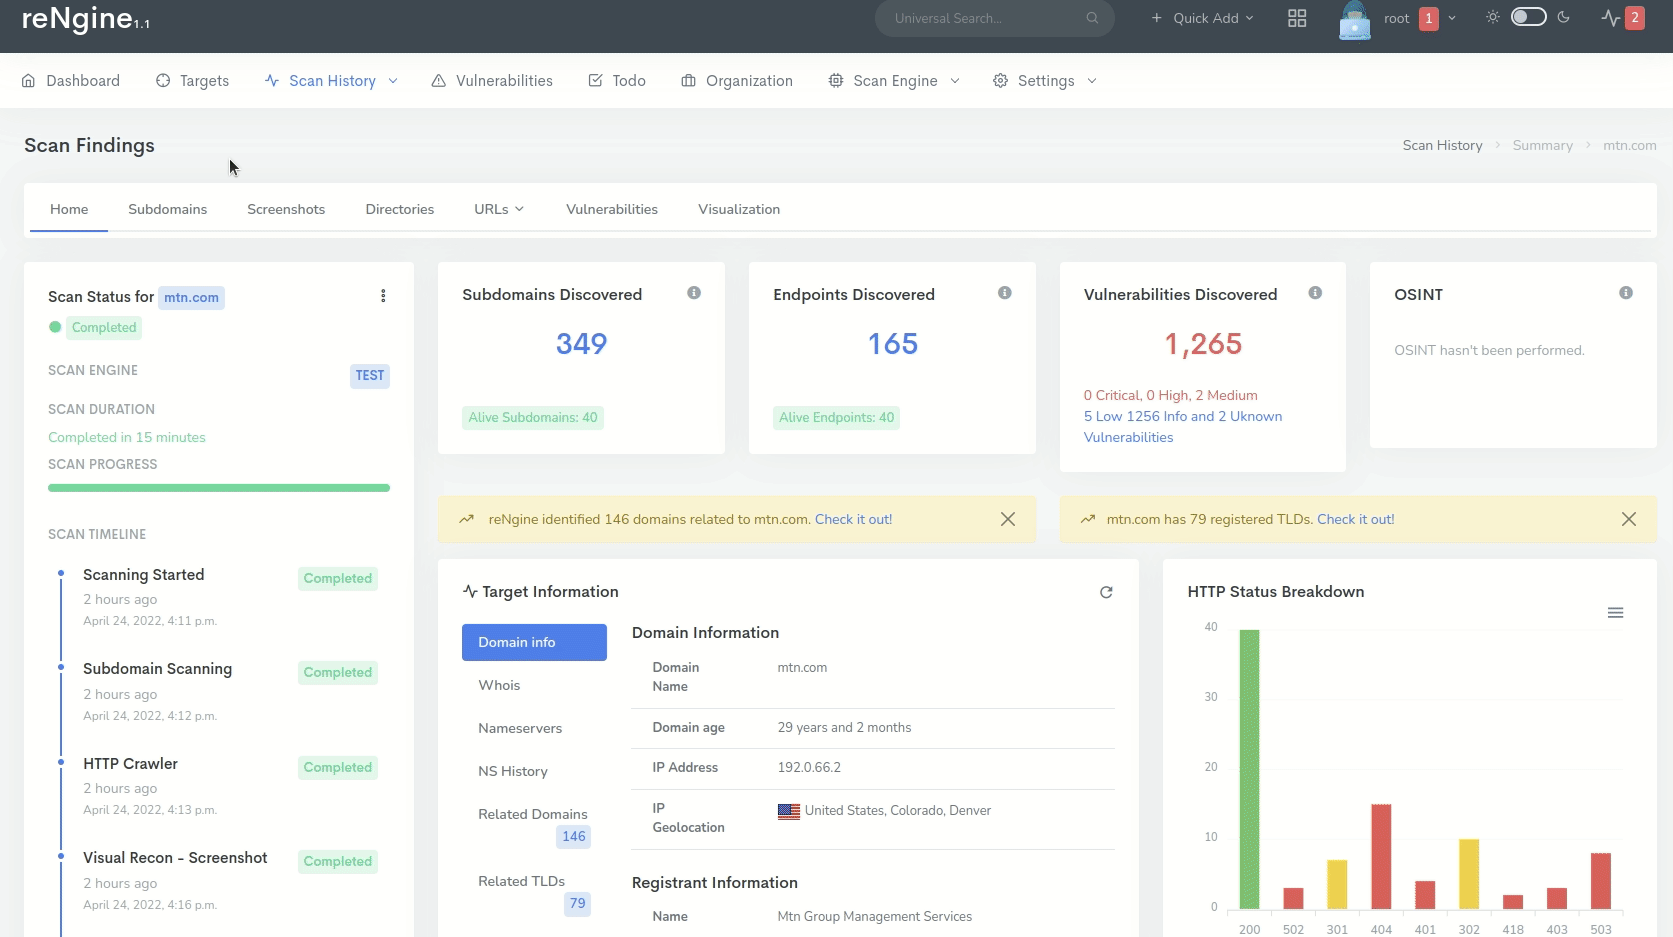Click 'Check it out!' for registered TLDs
Viewport: 1673px width, 937px height.
pyautogui.click(x=1355, y=519)
